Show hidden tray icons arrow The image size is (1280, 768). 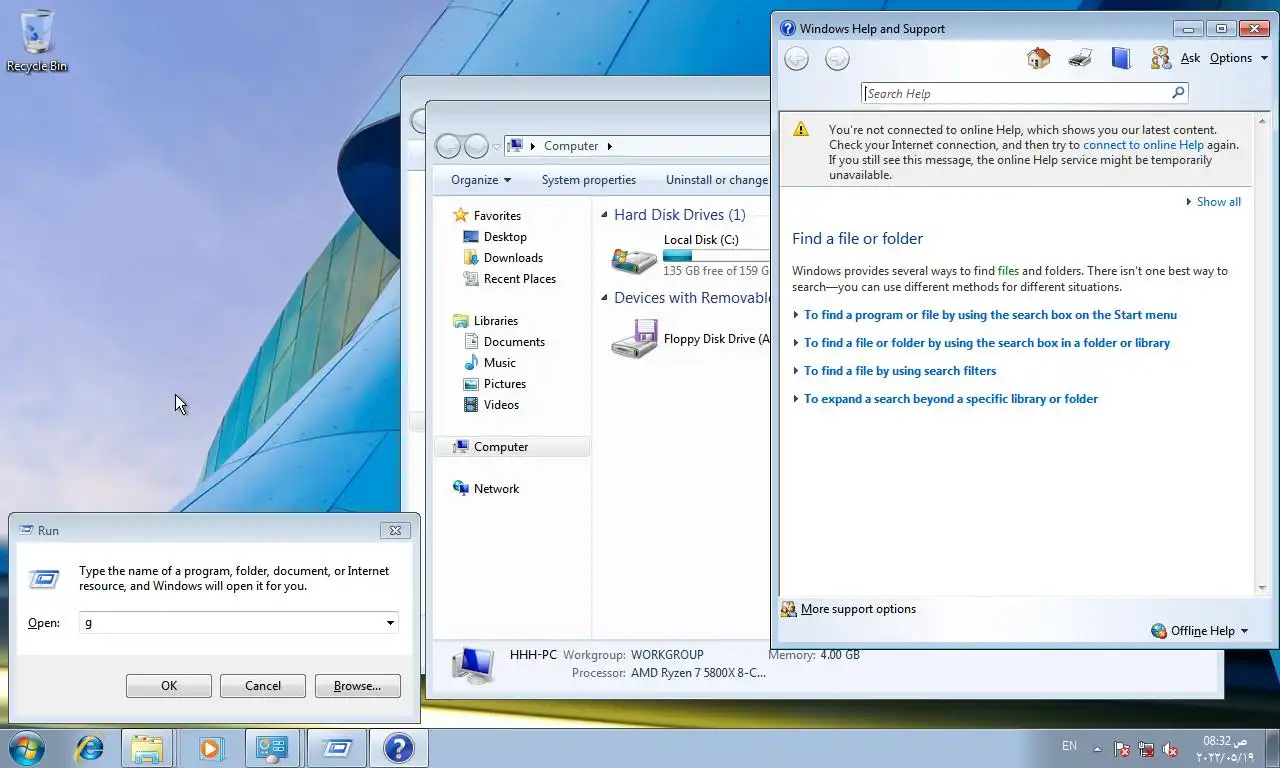point(1097,748)
